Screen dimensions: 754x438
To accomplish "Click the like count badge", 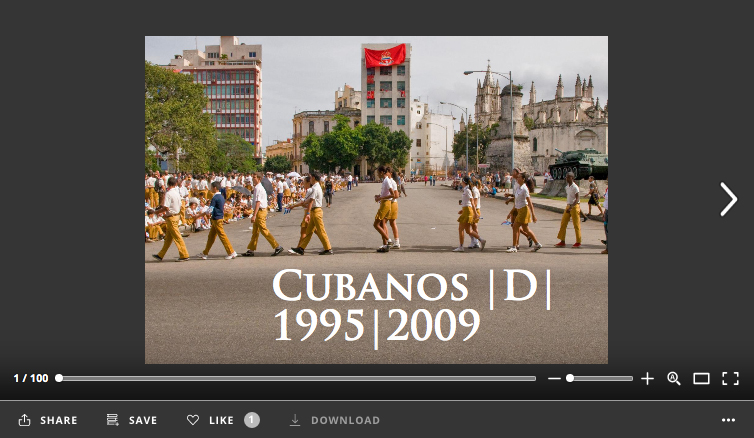I will coord(251,420).
